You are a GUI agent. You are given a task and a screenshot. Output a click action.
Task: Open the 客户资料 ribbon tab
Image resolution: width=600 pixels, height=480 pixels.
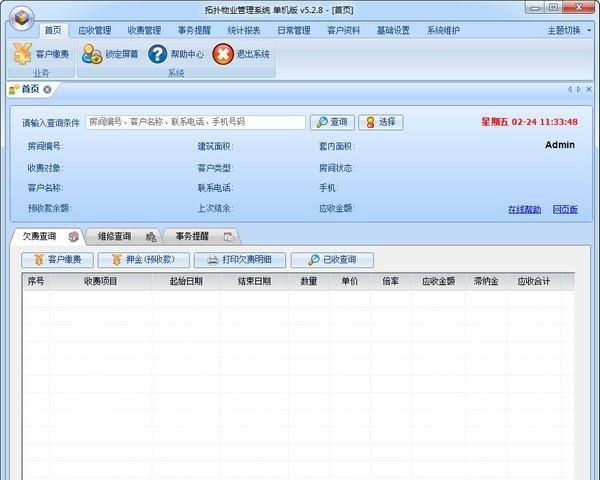(x=344, y=30)
